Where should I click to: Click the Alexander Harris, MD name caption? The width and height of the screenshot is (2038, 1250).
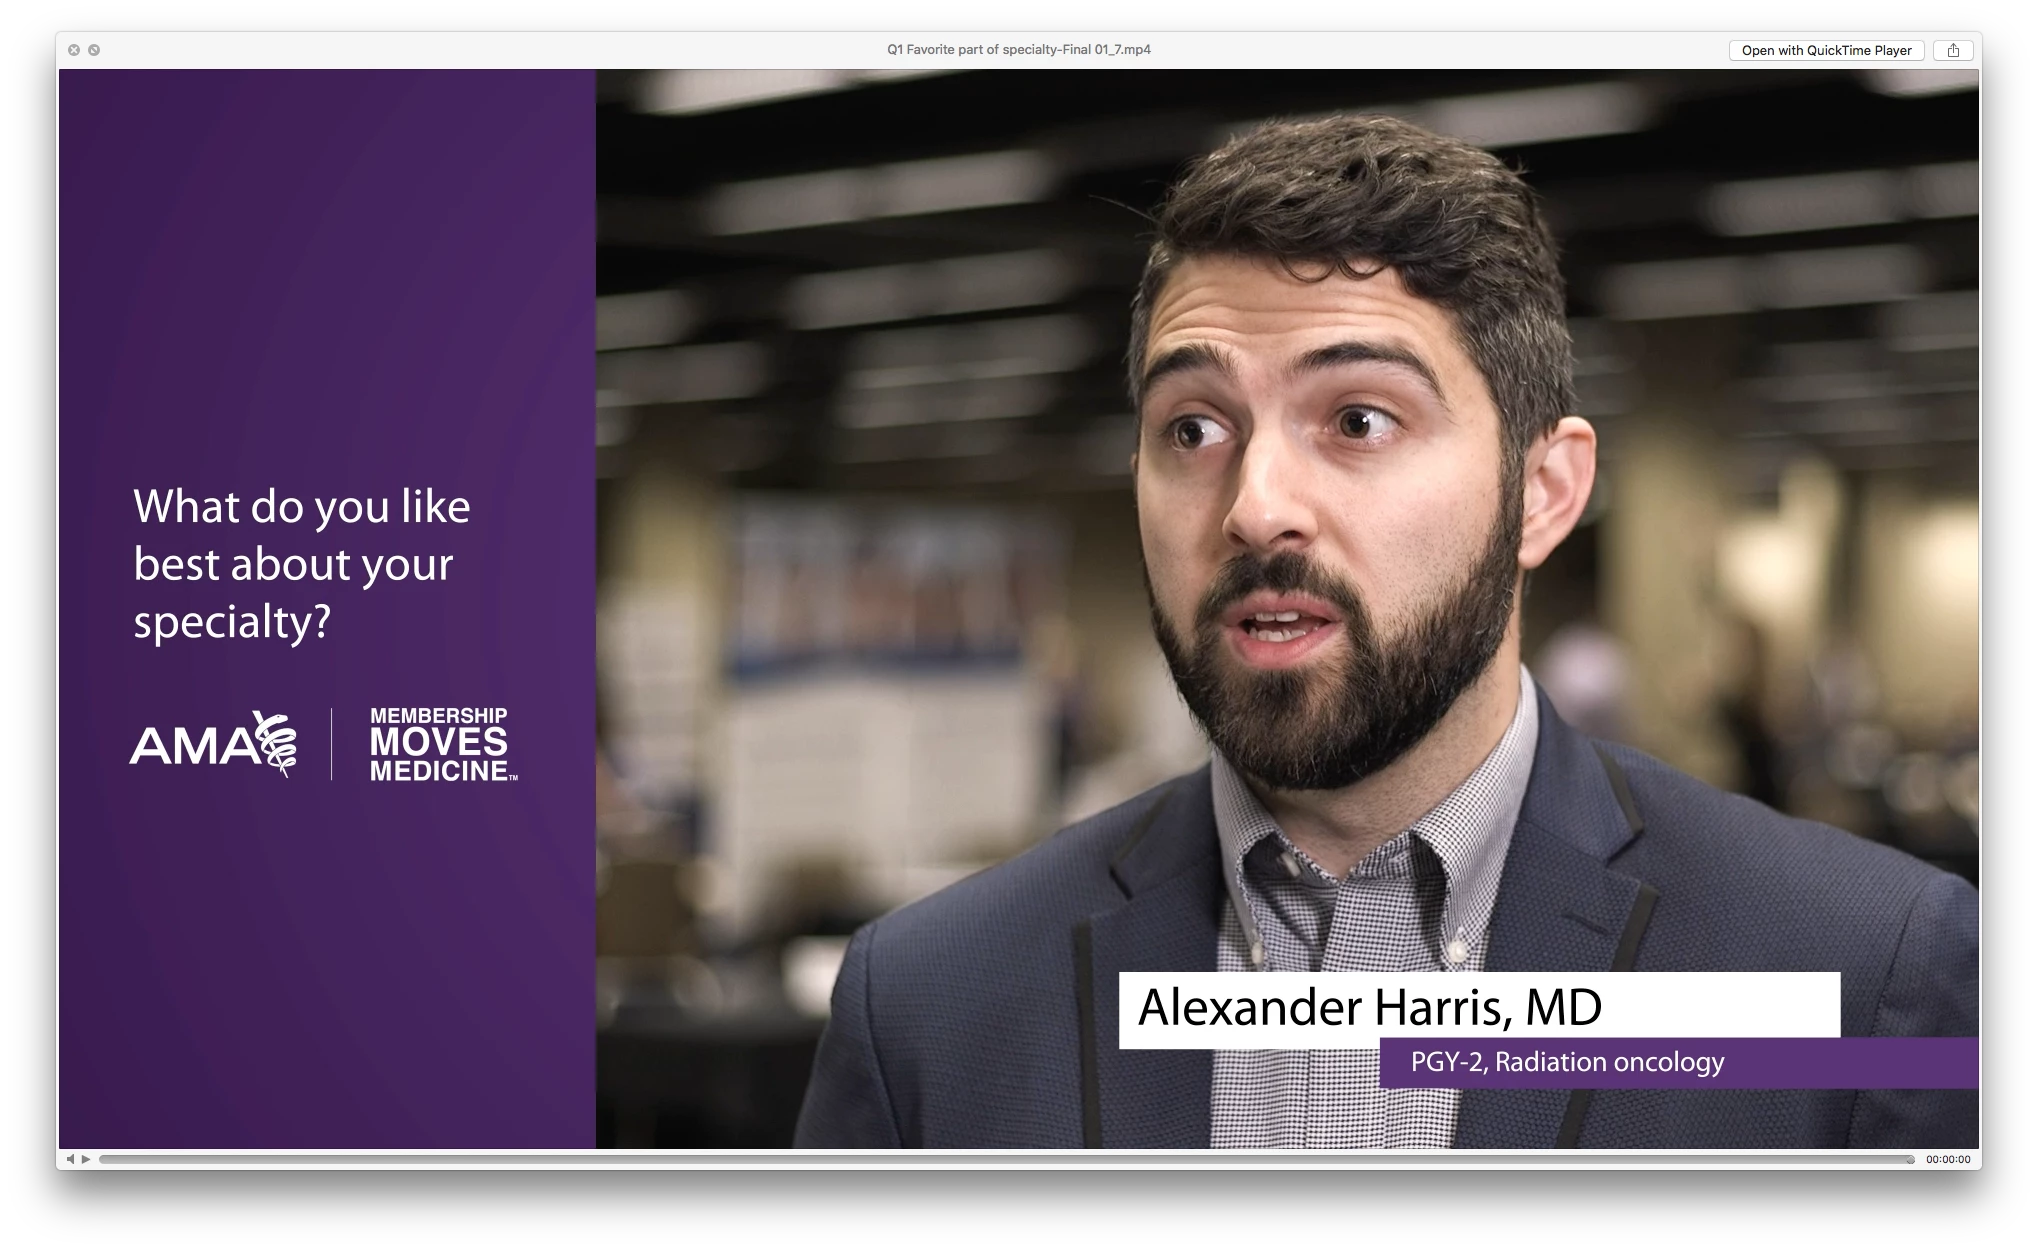[x=1369, y=1008]
